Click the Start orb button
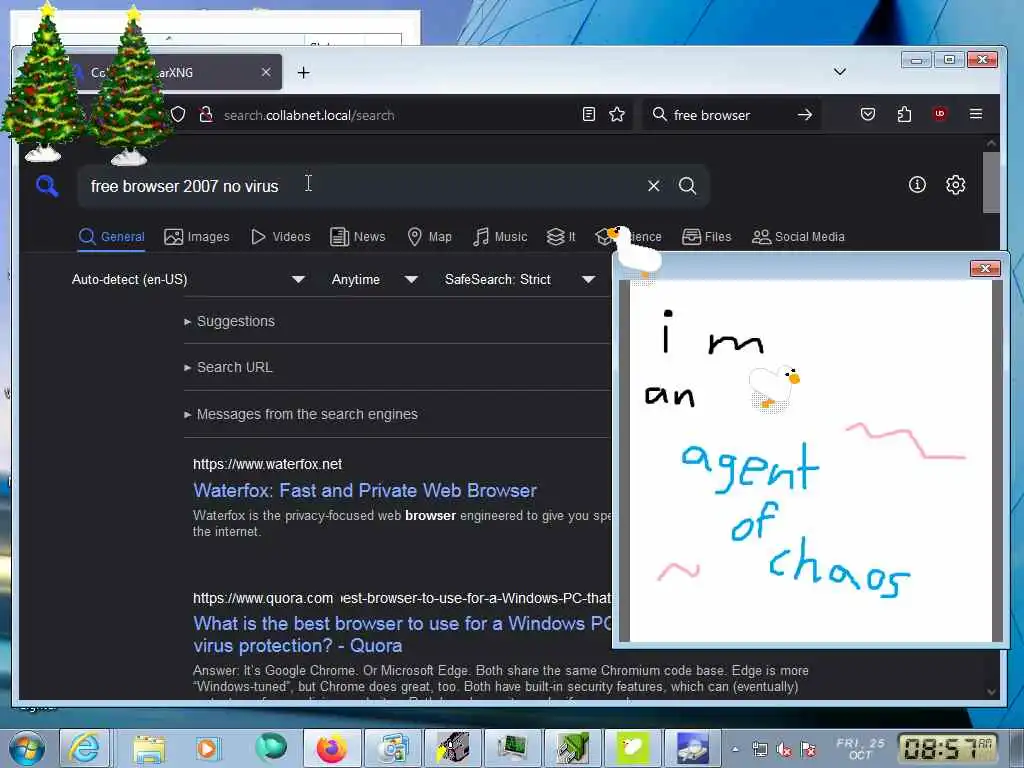 point(27,748)
